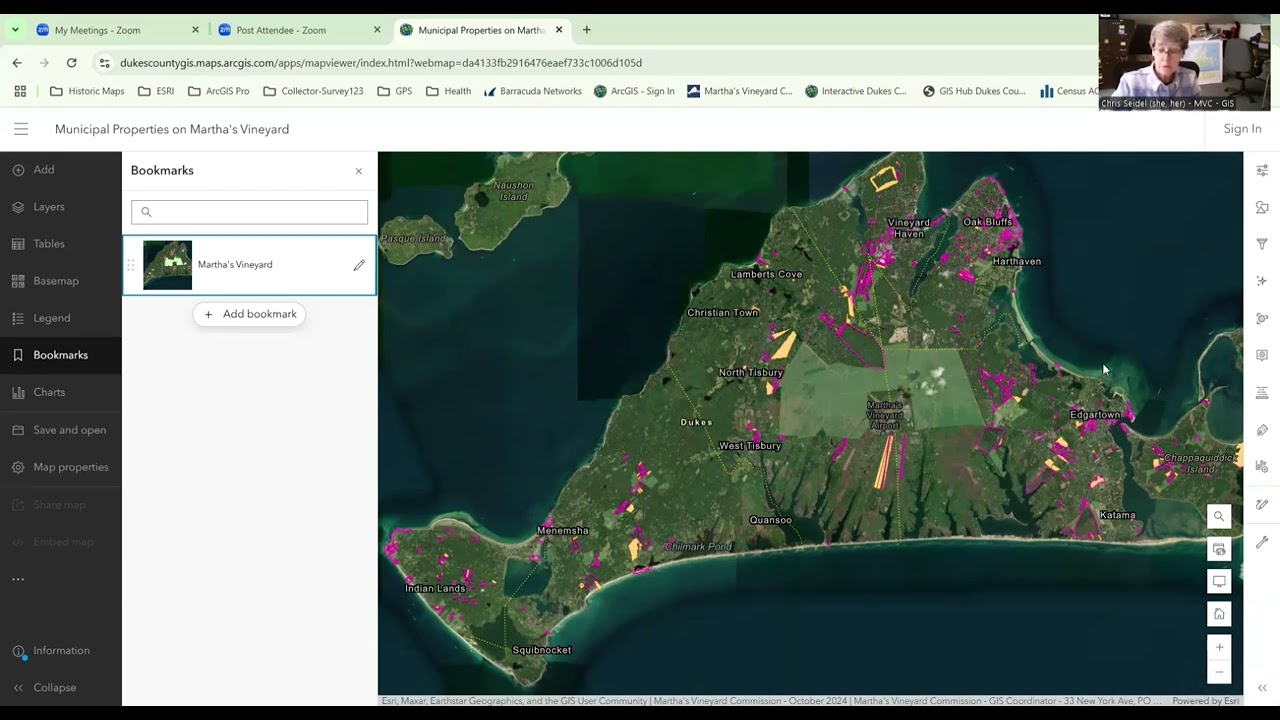The height and width of the screenshot is (720, 1280).
Task: Open the ESRI bookmark folder
Action: 156,91
